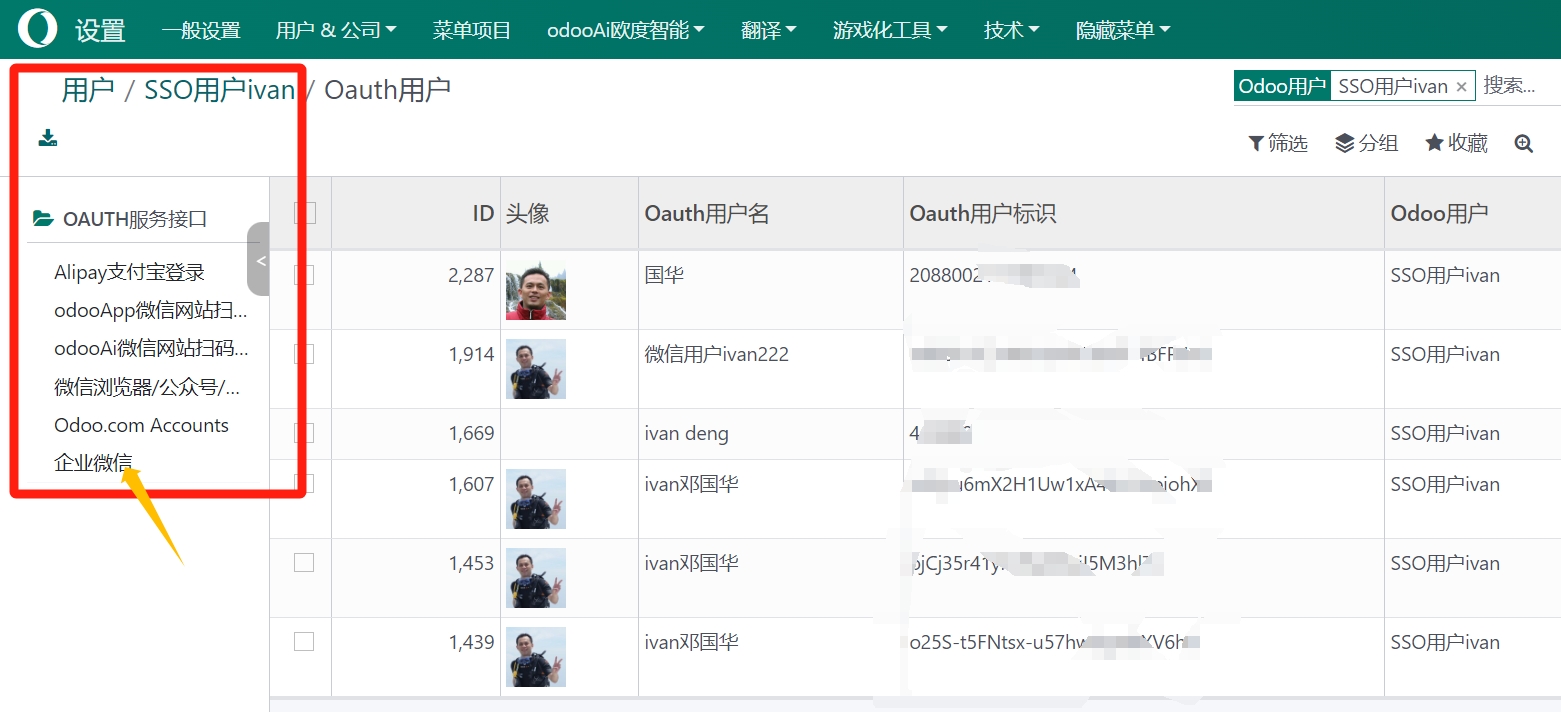Click ivan邓国华 in row 1,607
The width and height of the screenshot is (1561, 712).
692,484
